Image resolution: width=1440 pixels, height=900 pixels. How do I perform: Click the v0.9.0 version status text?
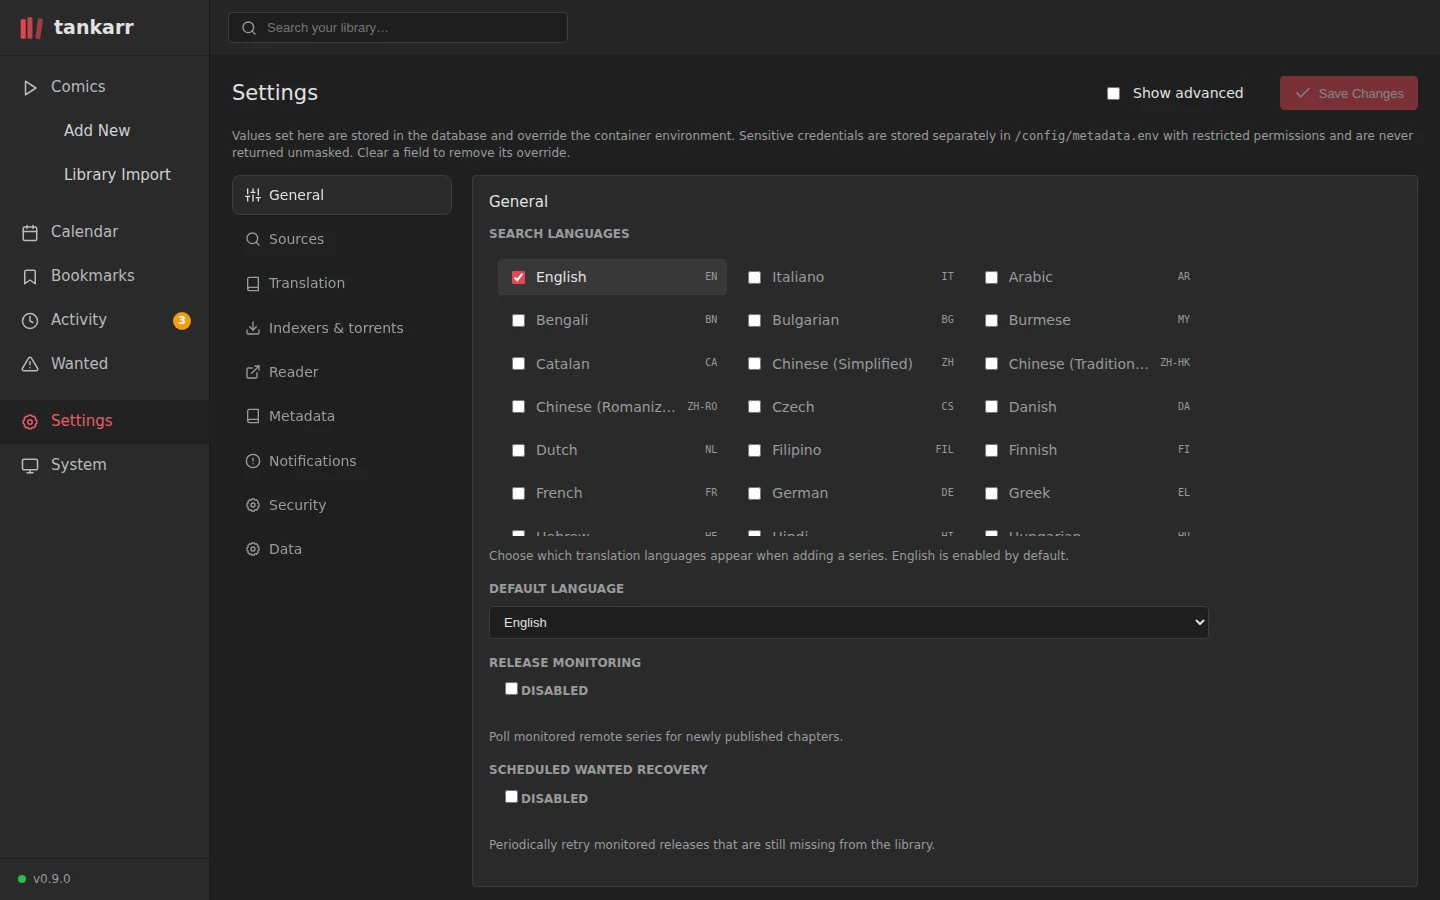coord(52,879)
